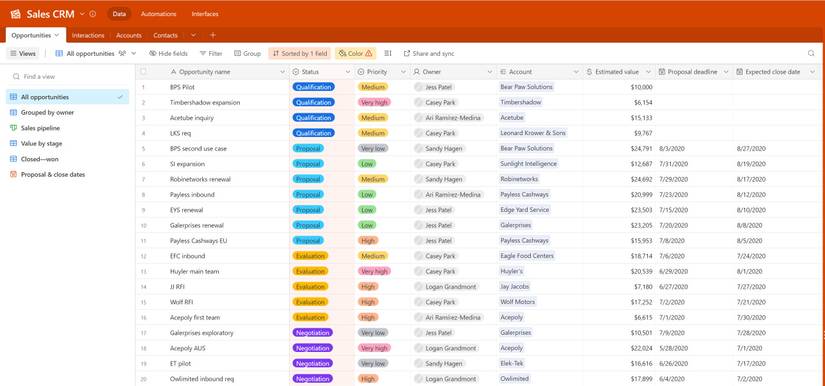Click Negotiation status pill for ET pilot

coord(313,363)
